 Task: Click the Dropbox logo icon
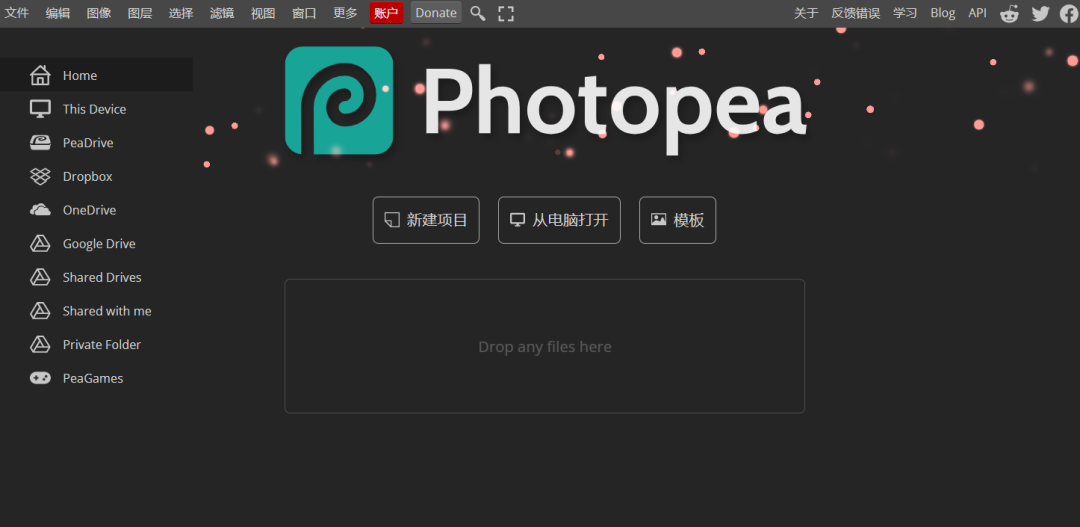pyautogui.click(x=41, y=176)
